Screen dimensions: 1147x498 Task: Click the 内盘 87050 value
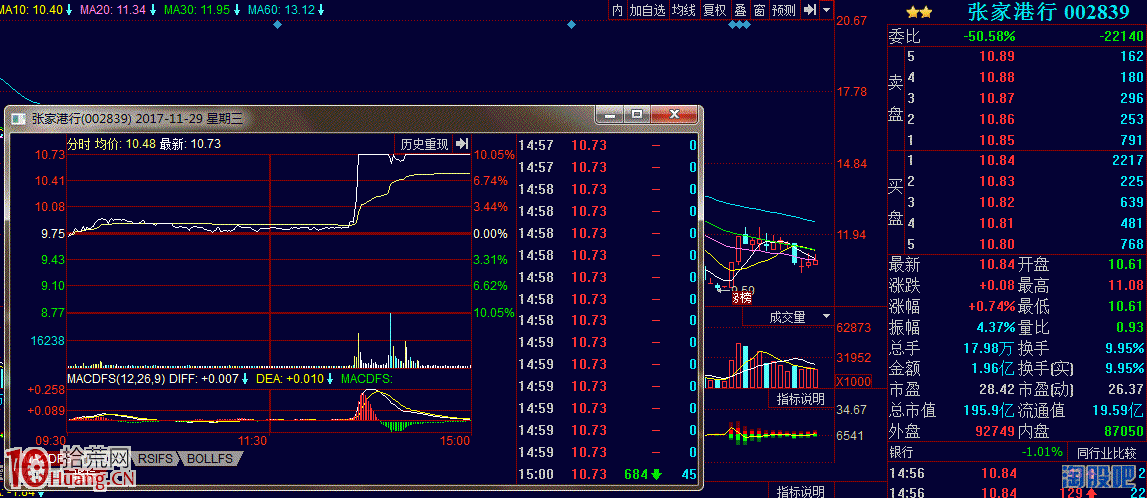coord(1125,431)
